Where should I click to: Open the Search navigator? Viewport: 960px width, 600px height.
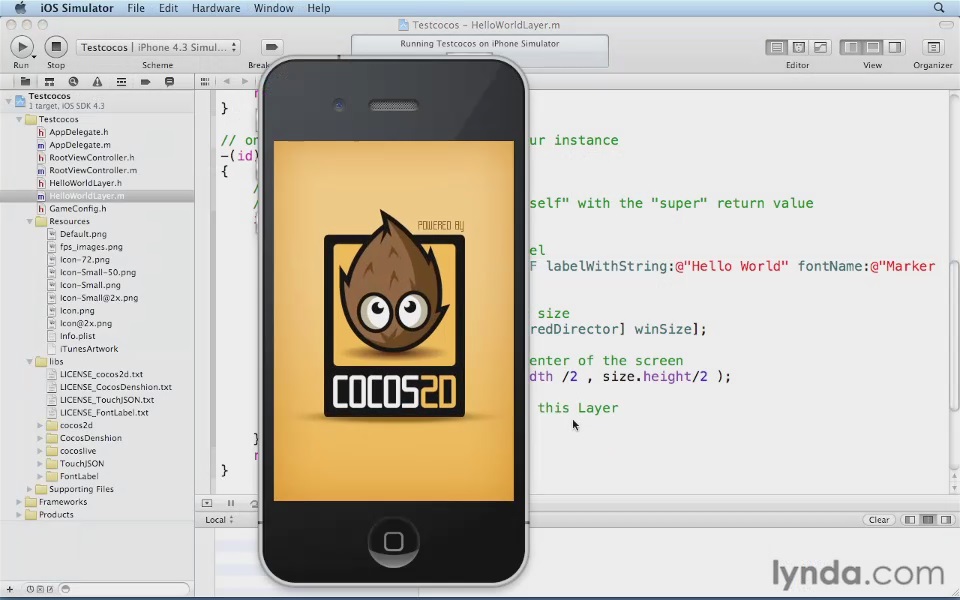pos(73,81)
